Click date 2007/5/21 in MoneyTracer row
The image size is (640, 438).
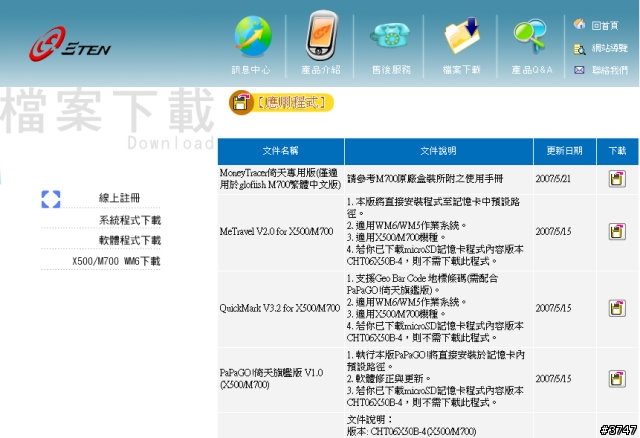tap(553, 179)
